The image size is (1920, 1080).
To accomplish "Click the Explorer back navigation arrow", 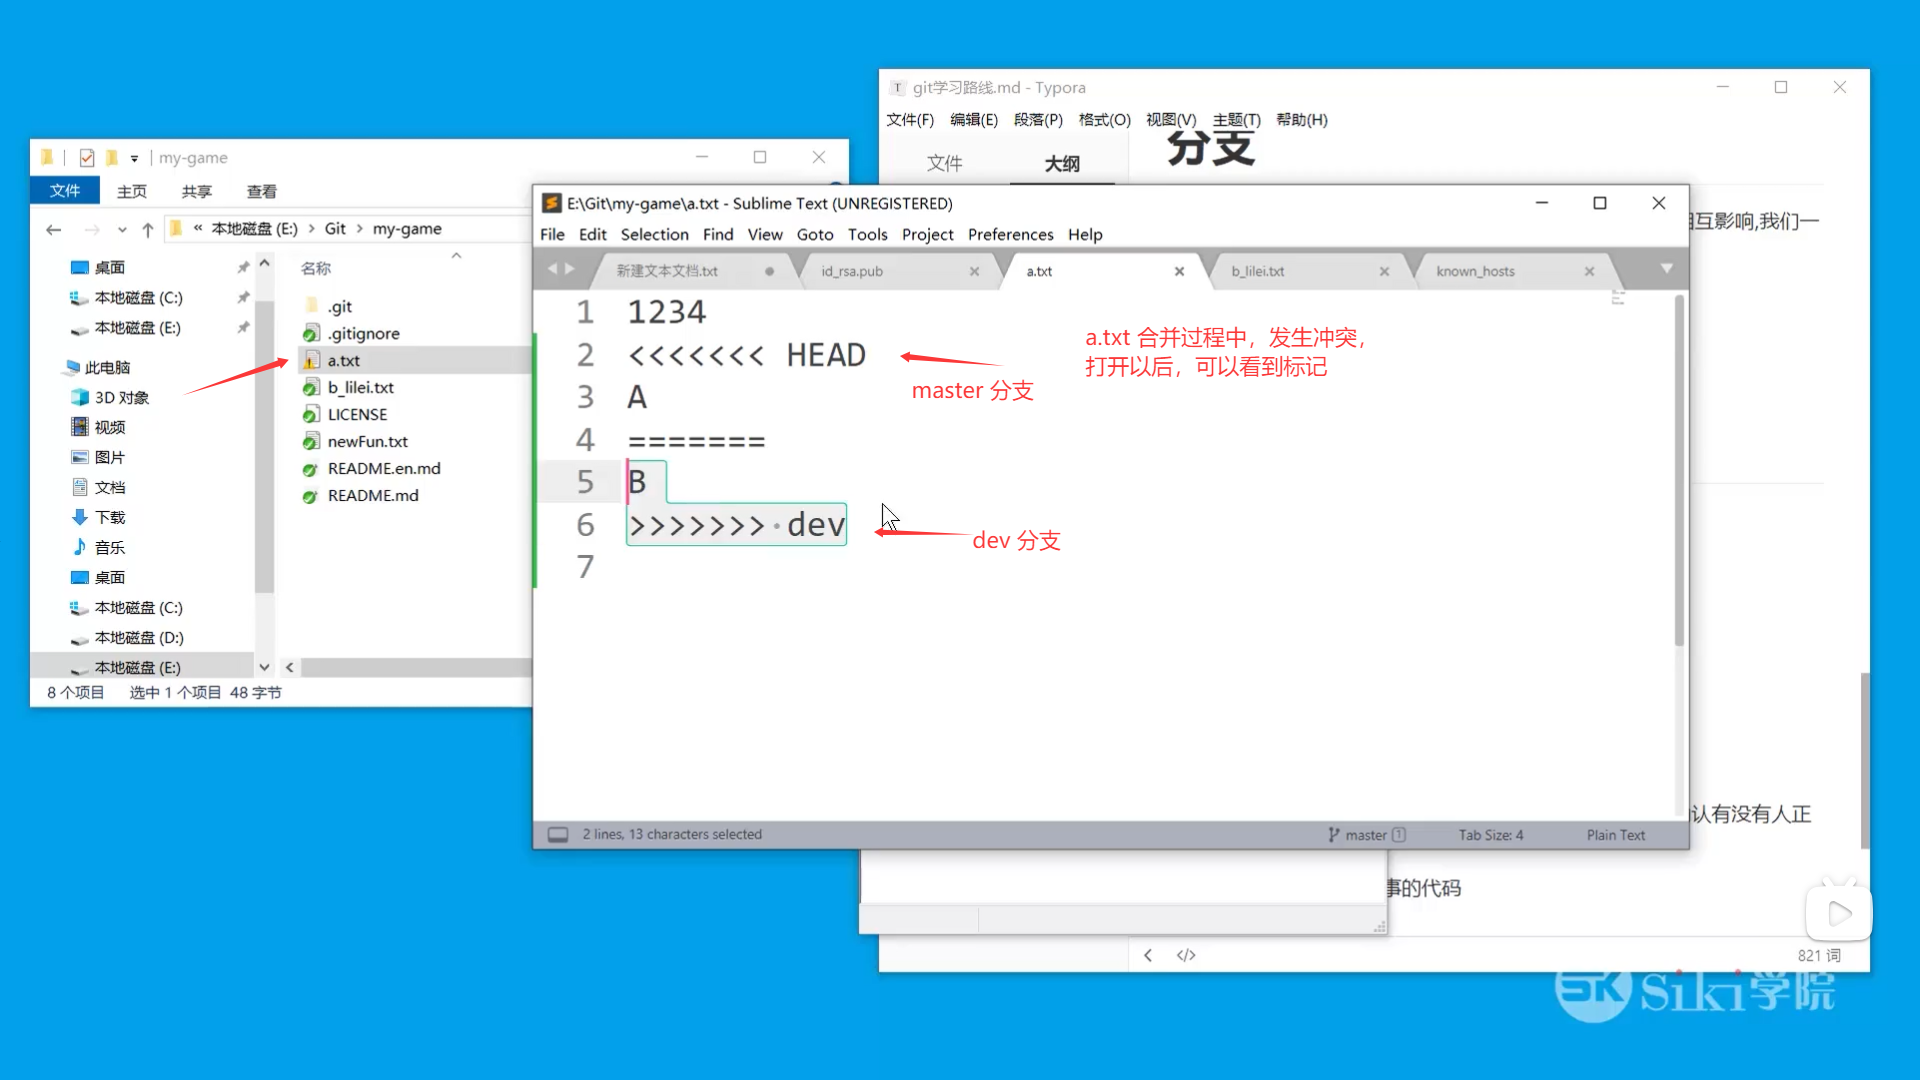I will tap(54, 230).
